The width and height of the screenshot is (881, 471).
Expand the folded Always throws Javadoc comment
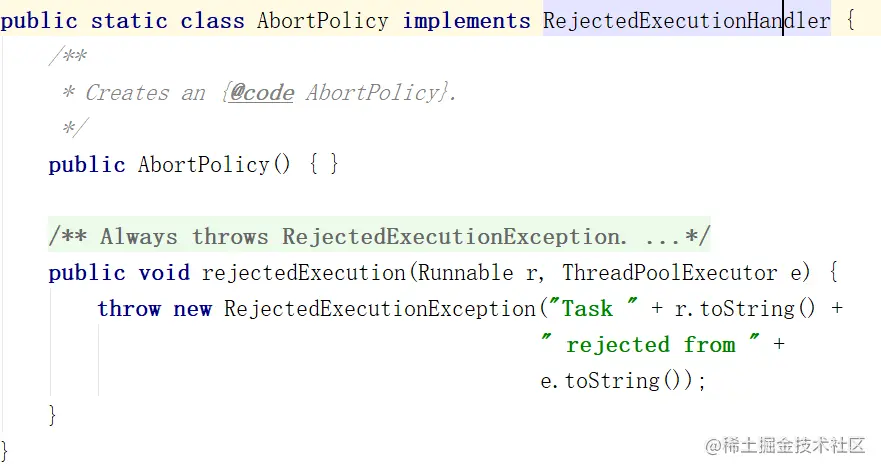tap(379, 237)
